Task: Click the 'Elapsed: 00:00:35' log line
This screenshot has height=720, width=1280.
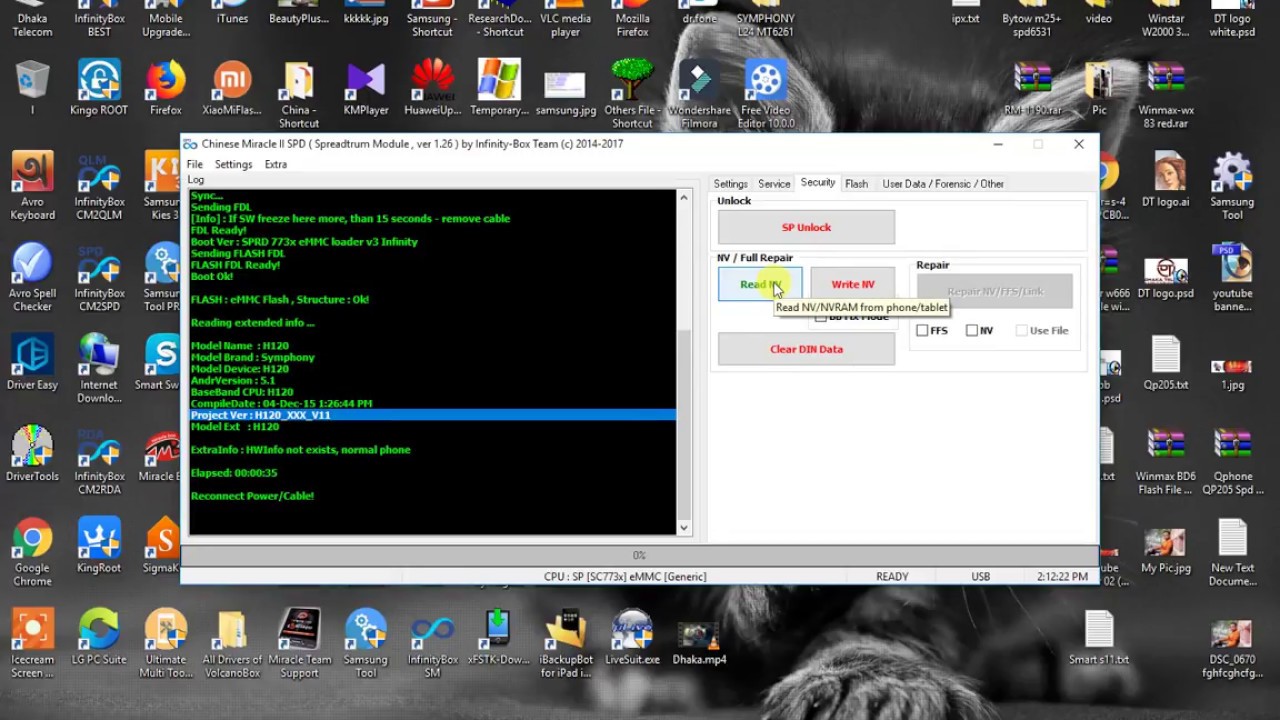Action: [234, 473]
